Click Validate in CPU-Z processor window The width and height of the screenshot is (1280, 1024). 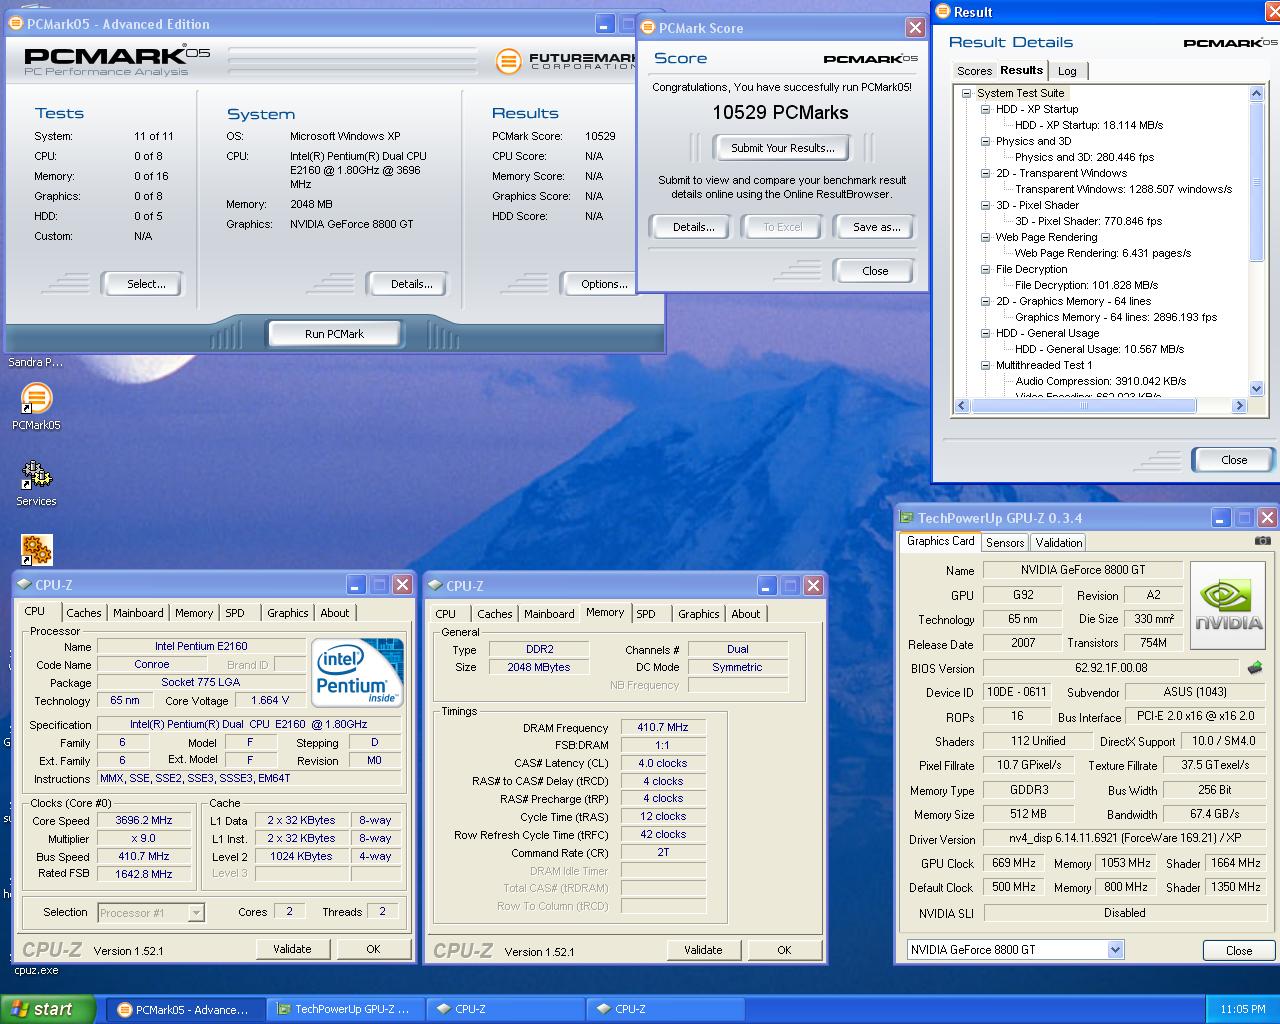(292, 949)
